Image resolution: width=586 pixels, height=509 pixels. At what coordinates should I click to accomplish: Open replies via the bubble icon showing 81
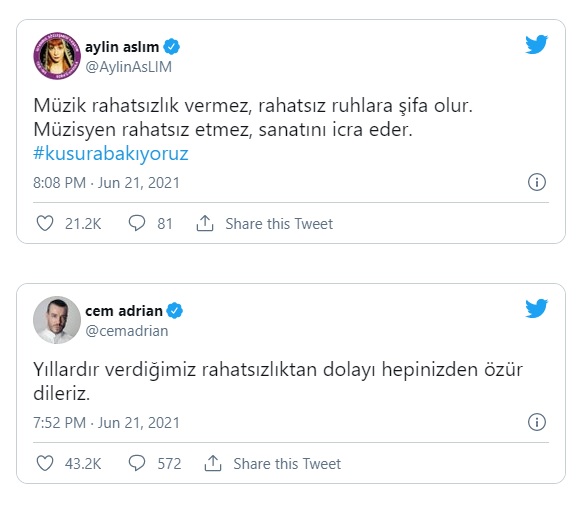click(x=137, y=223)
